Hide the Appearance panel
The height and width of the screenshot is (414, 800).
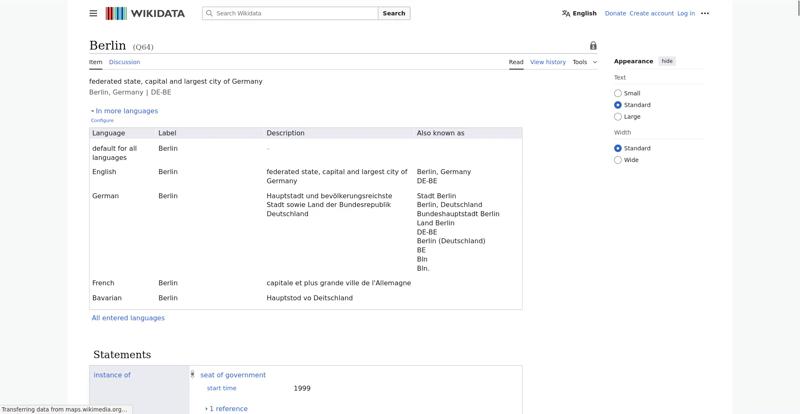667,61
